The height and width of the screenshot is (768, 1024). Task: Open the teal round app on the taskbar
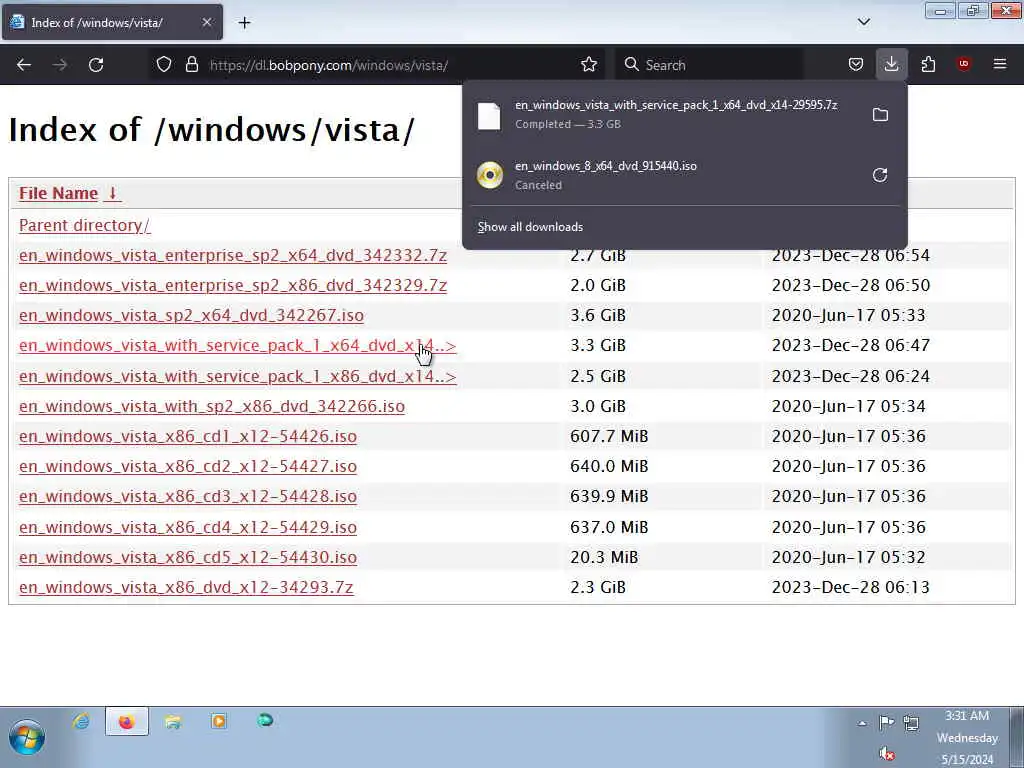(264, 720)
